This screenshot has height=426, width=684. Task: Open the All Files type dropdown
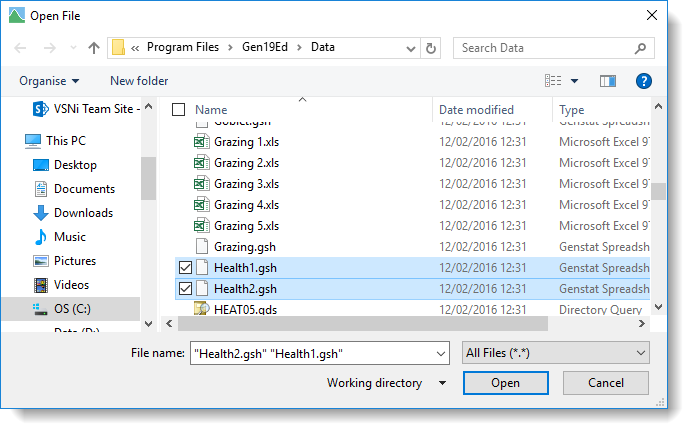pos(556,353)
